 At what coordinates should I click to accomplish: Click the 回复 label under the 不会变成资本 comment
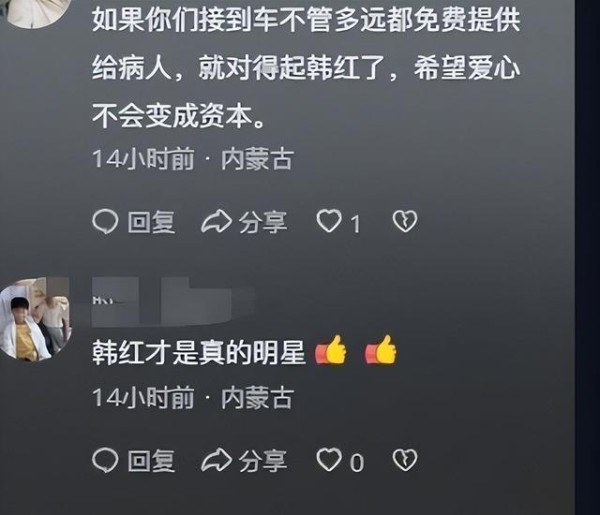tap(152, 222)
